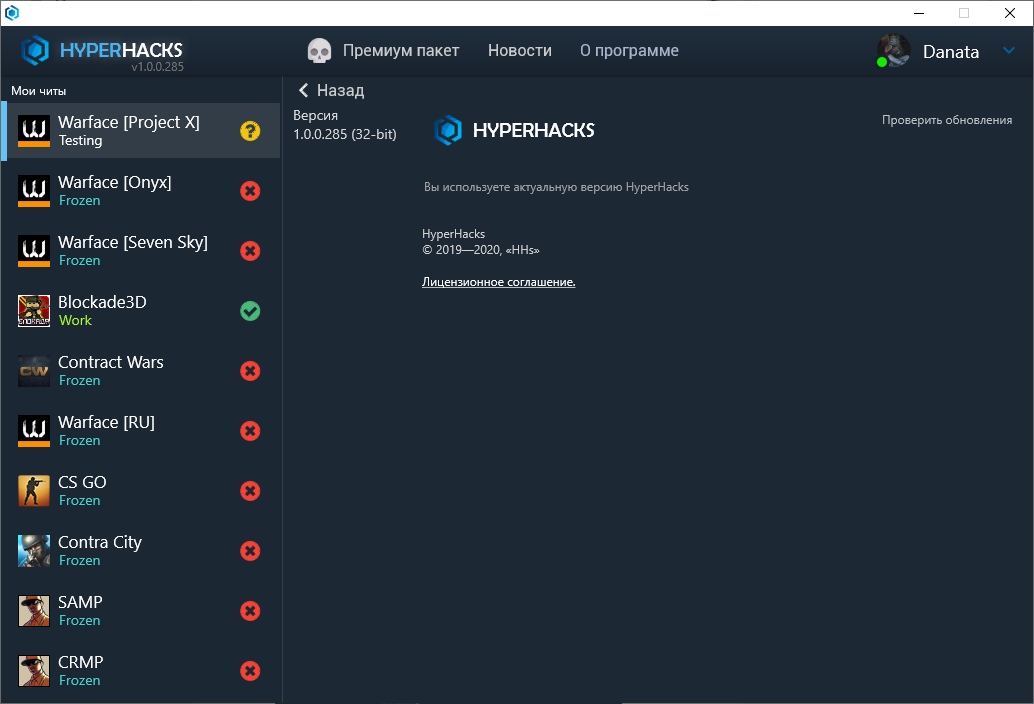The height and width of the screenshot is (704, 1034).
Task: Click the SAMP game icon
Action: [x=34, y=611]
